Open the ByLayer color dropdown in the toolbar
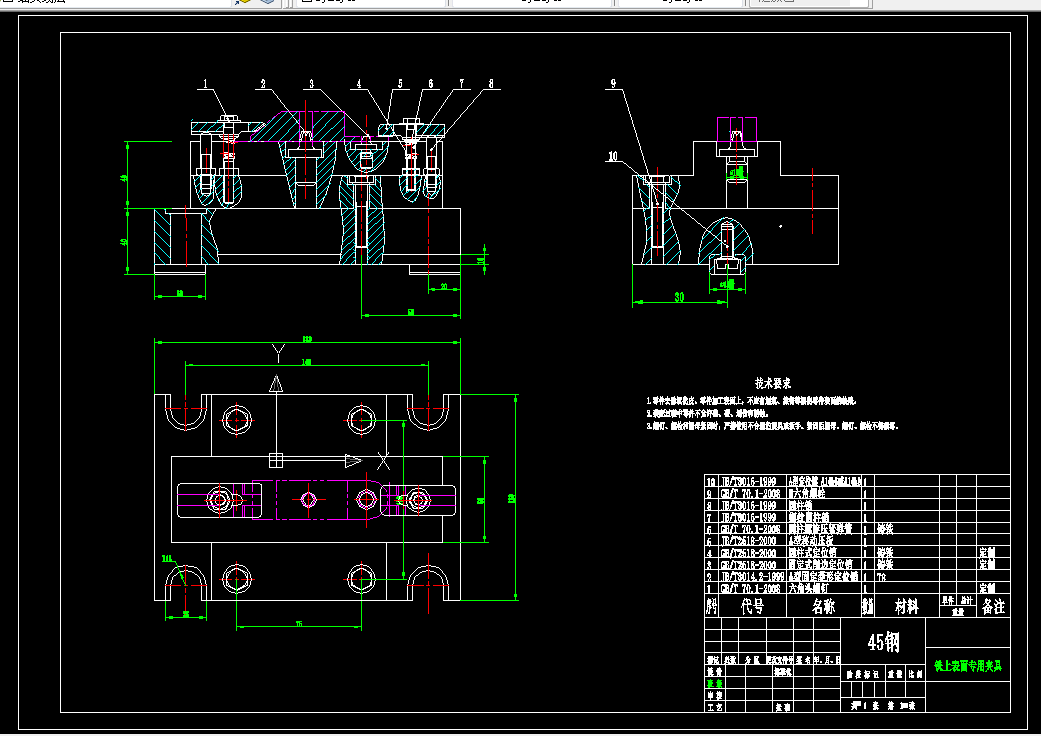 370,2
